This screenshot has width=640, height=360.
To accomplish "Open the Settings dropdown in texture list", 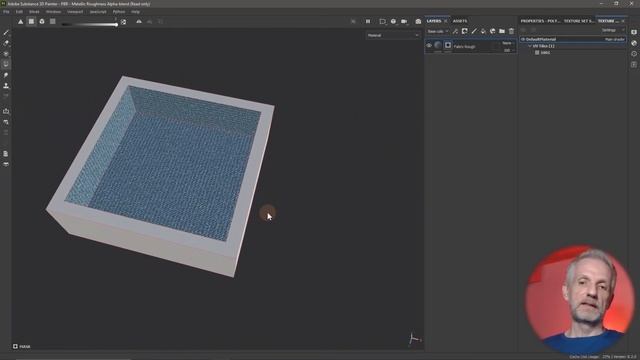I will coord(613,30).
